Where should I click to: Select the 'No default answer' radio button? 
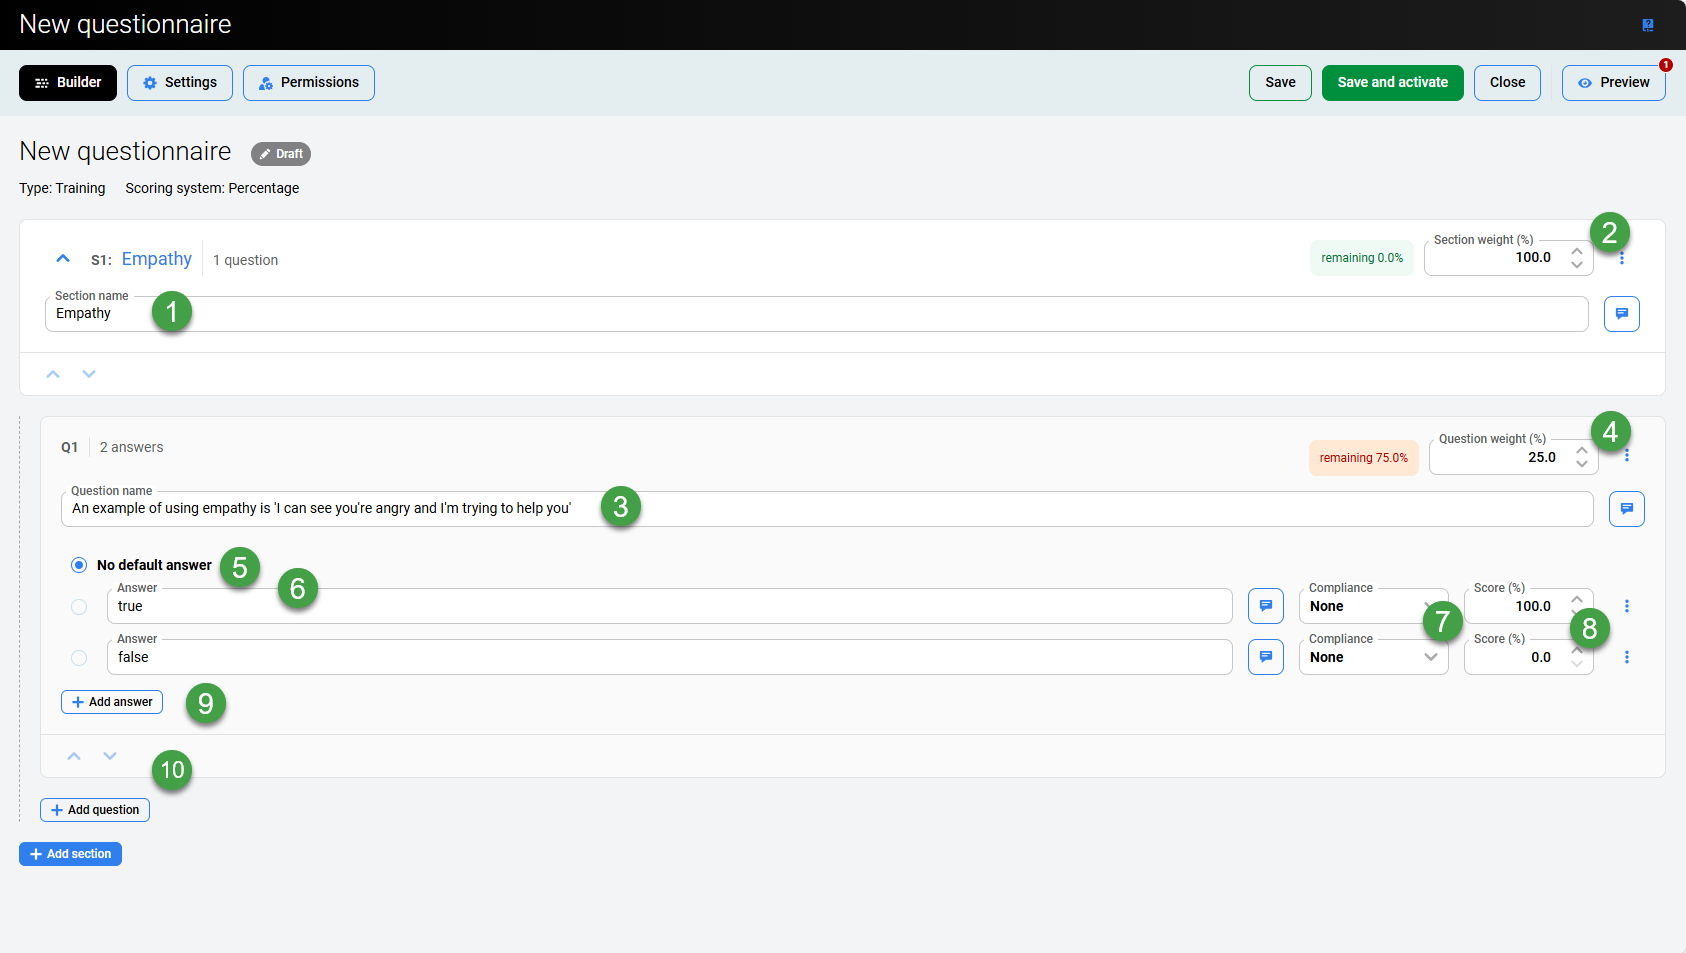79,565
